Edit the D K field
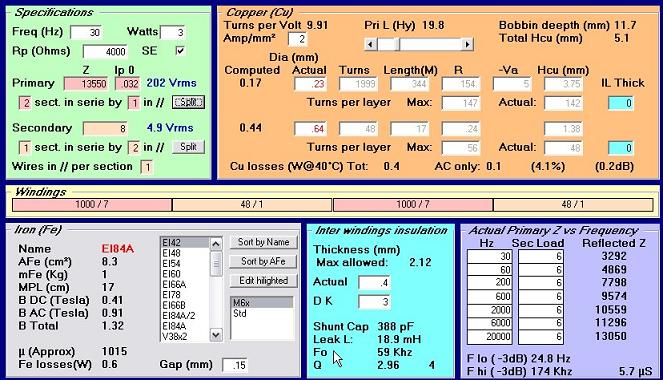Viewport: 663px width, 380px height. pos(374,302)
